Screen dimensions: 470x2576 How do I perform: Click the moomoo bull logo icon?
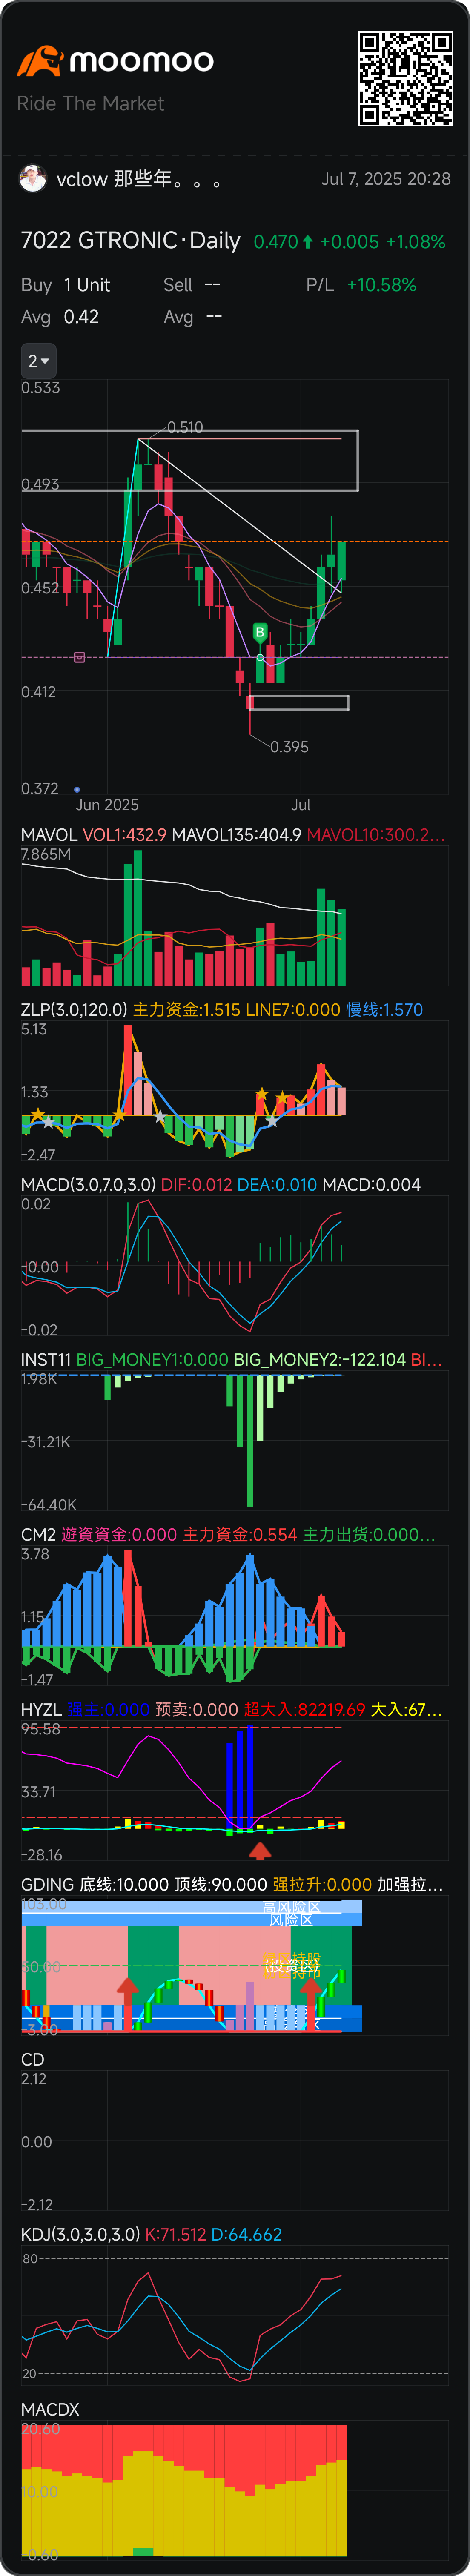(x=40, y=61)
